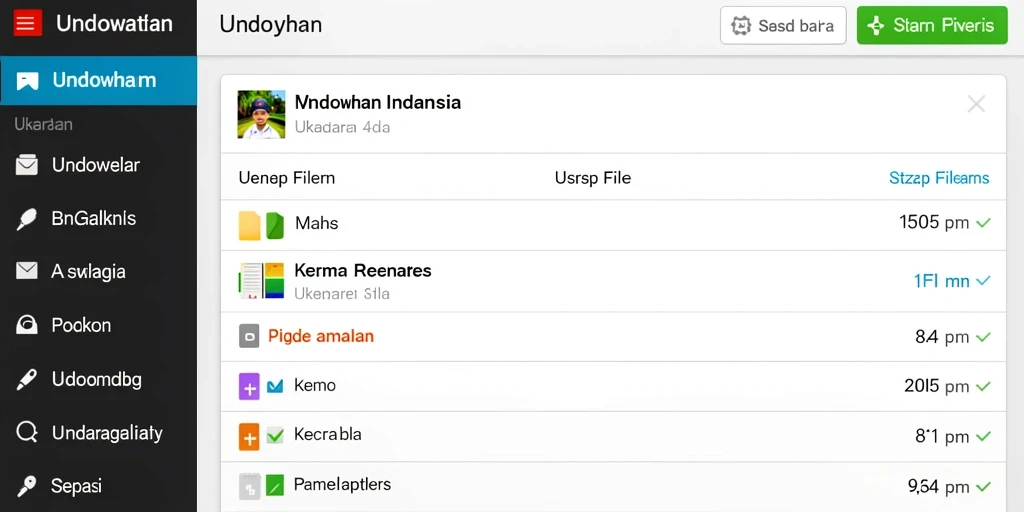This screenshot has width=1024, height=512.
Task: Click the Undowelar envelope icon
Action: click(x=27, y=166)
